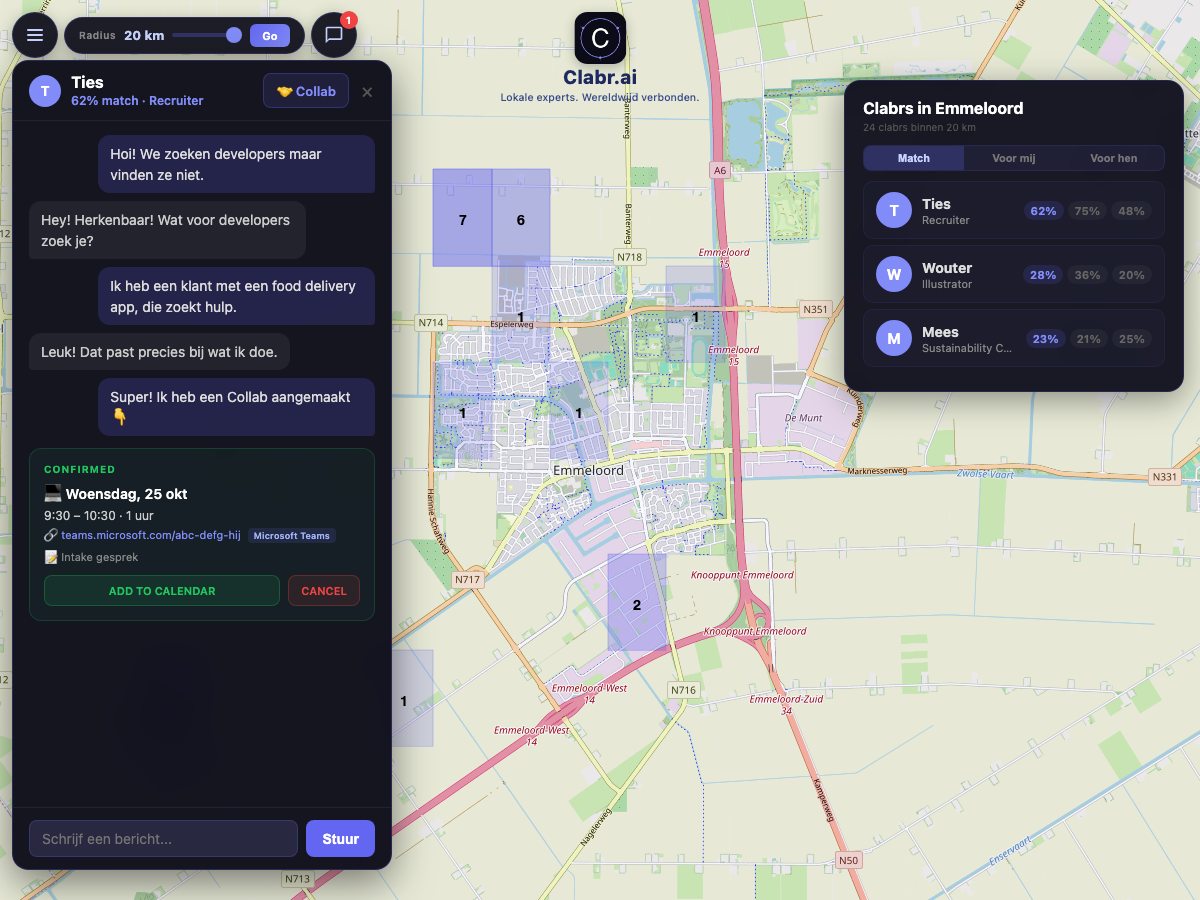Cancel the confirmed meeting
The height and width of the screenshot is (900, 1200).
323,591
